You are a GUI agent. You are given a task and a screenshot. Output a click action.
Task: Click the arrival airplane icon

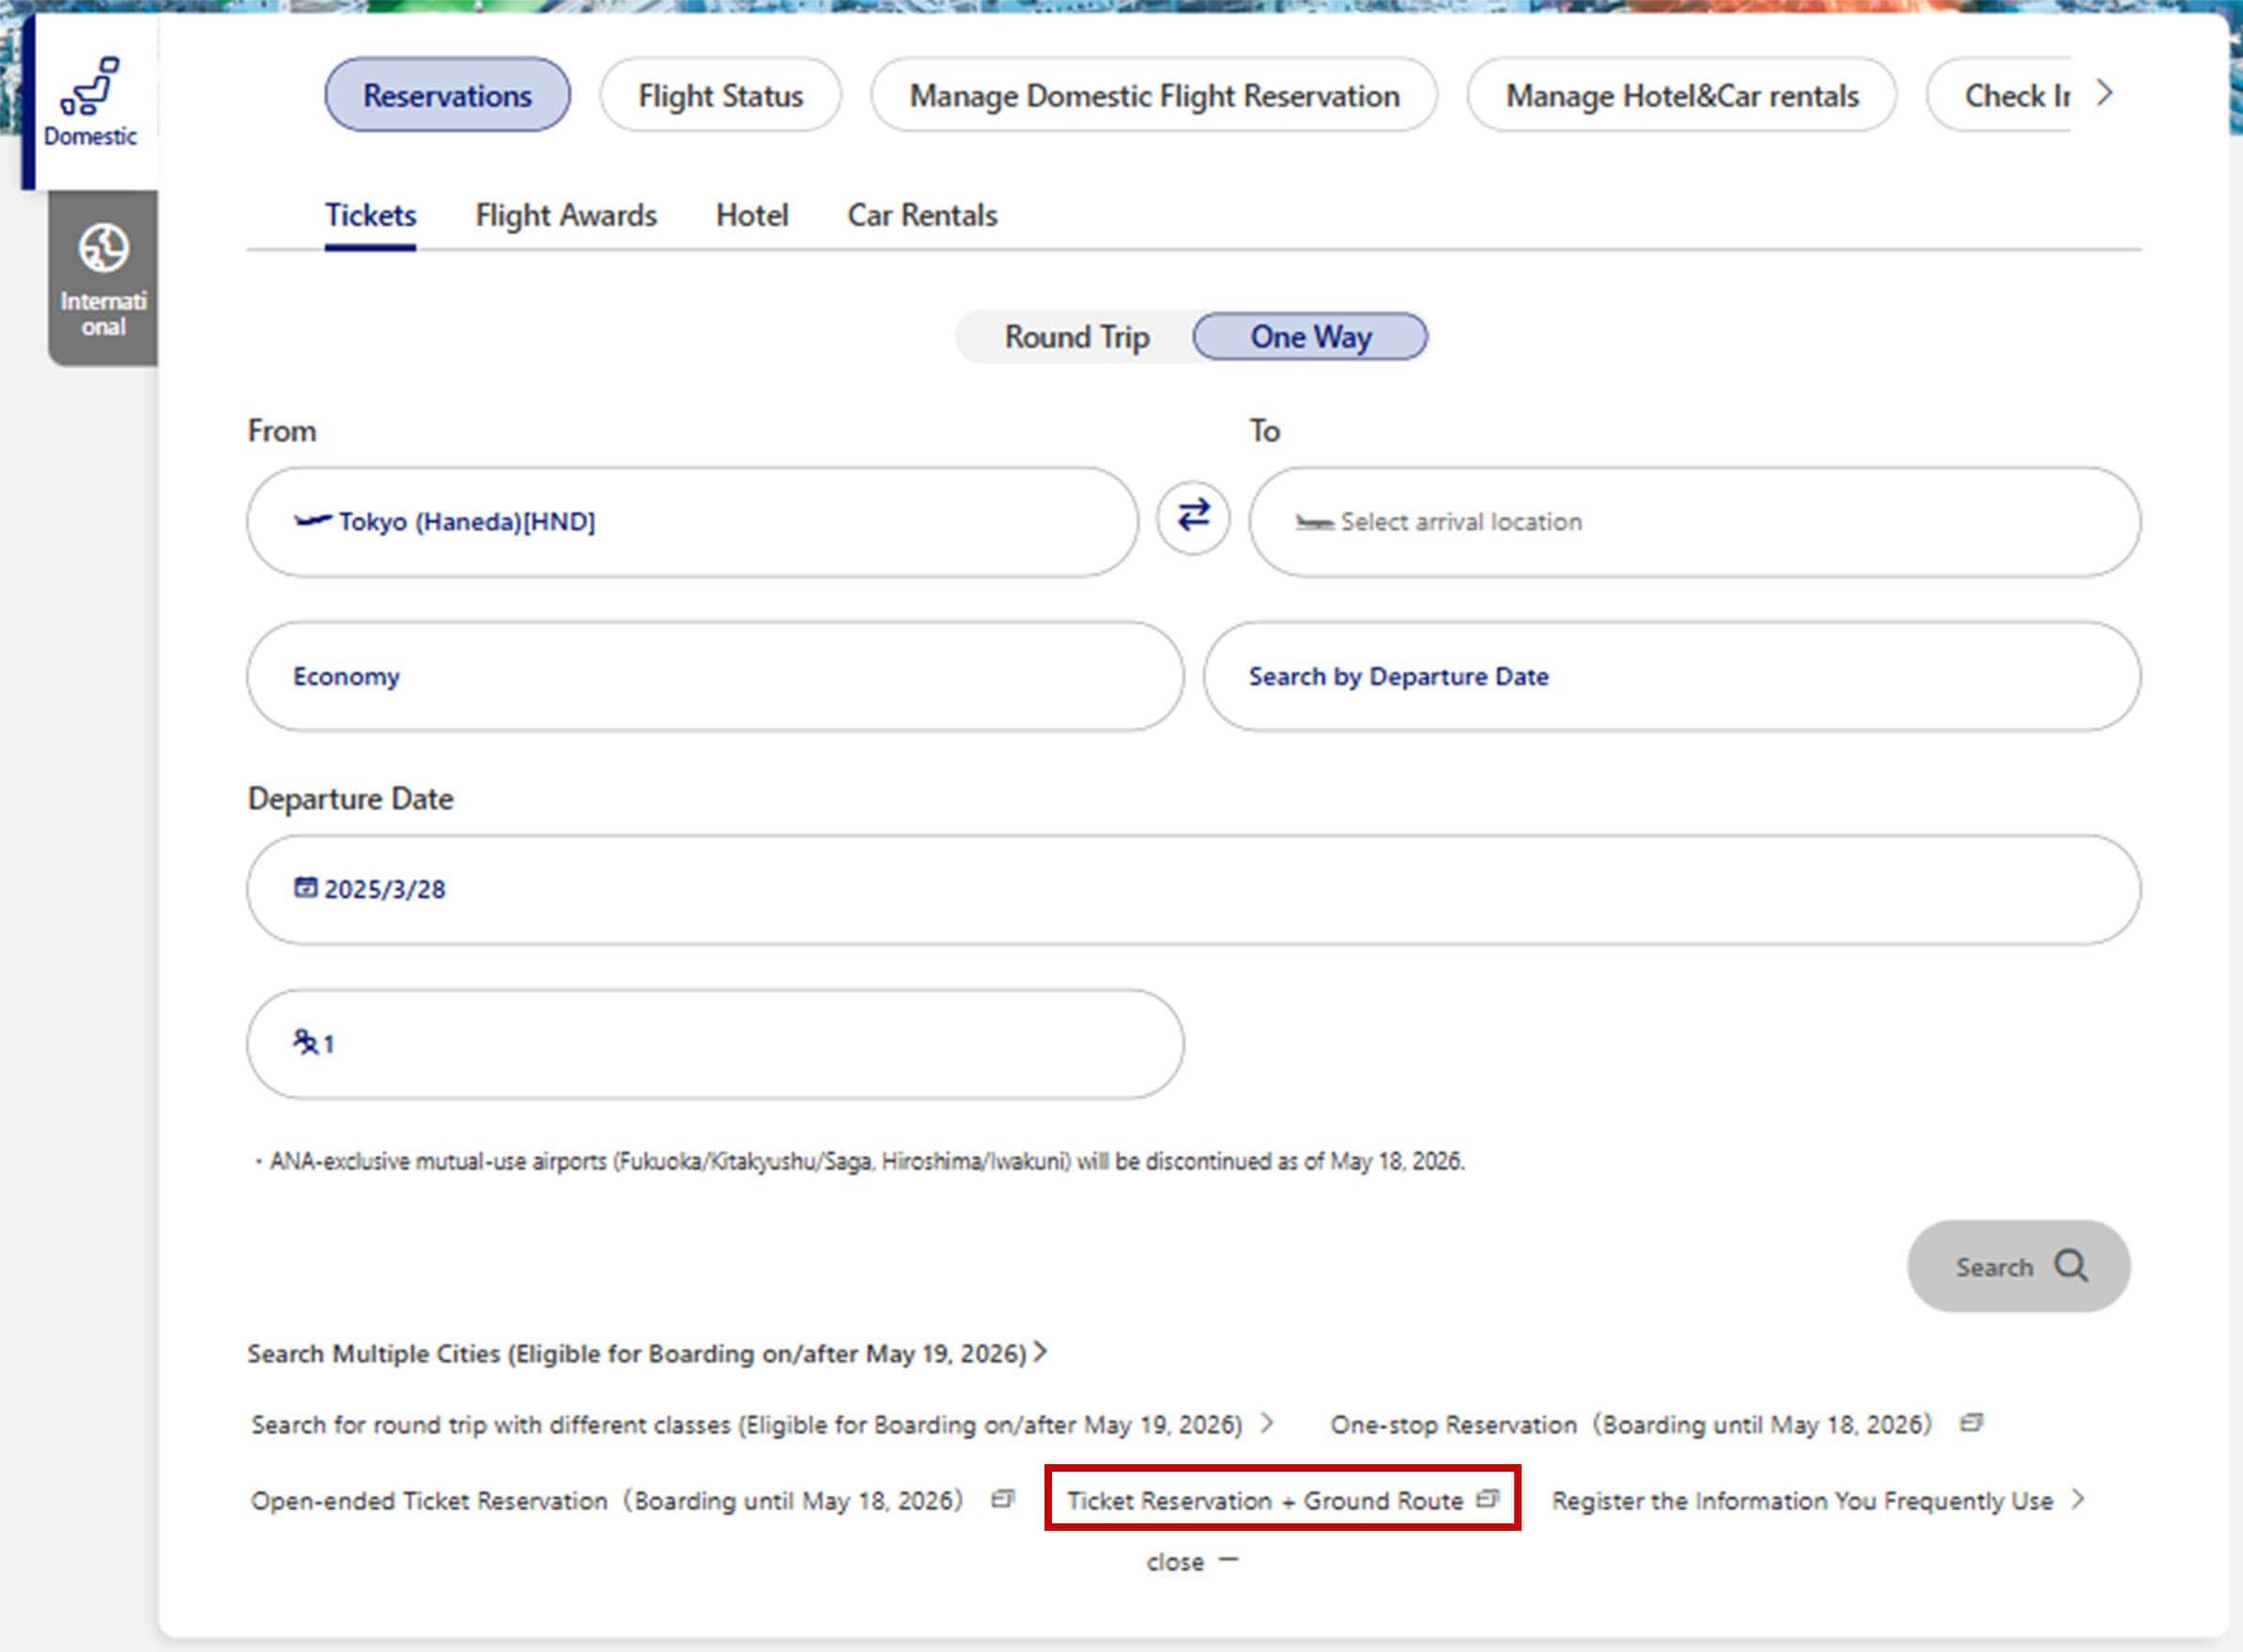coord(1314,522)
